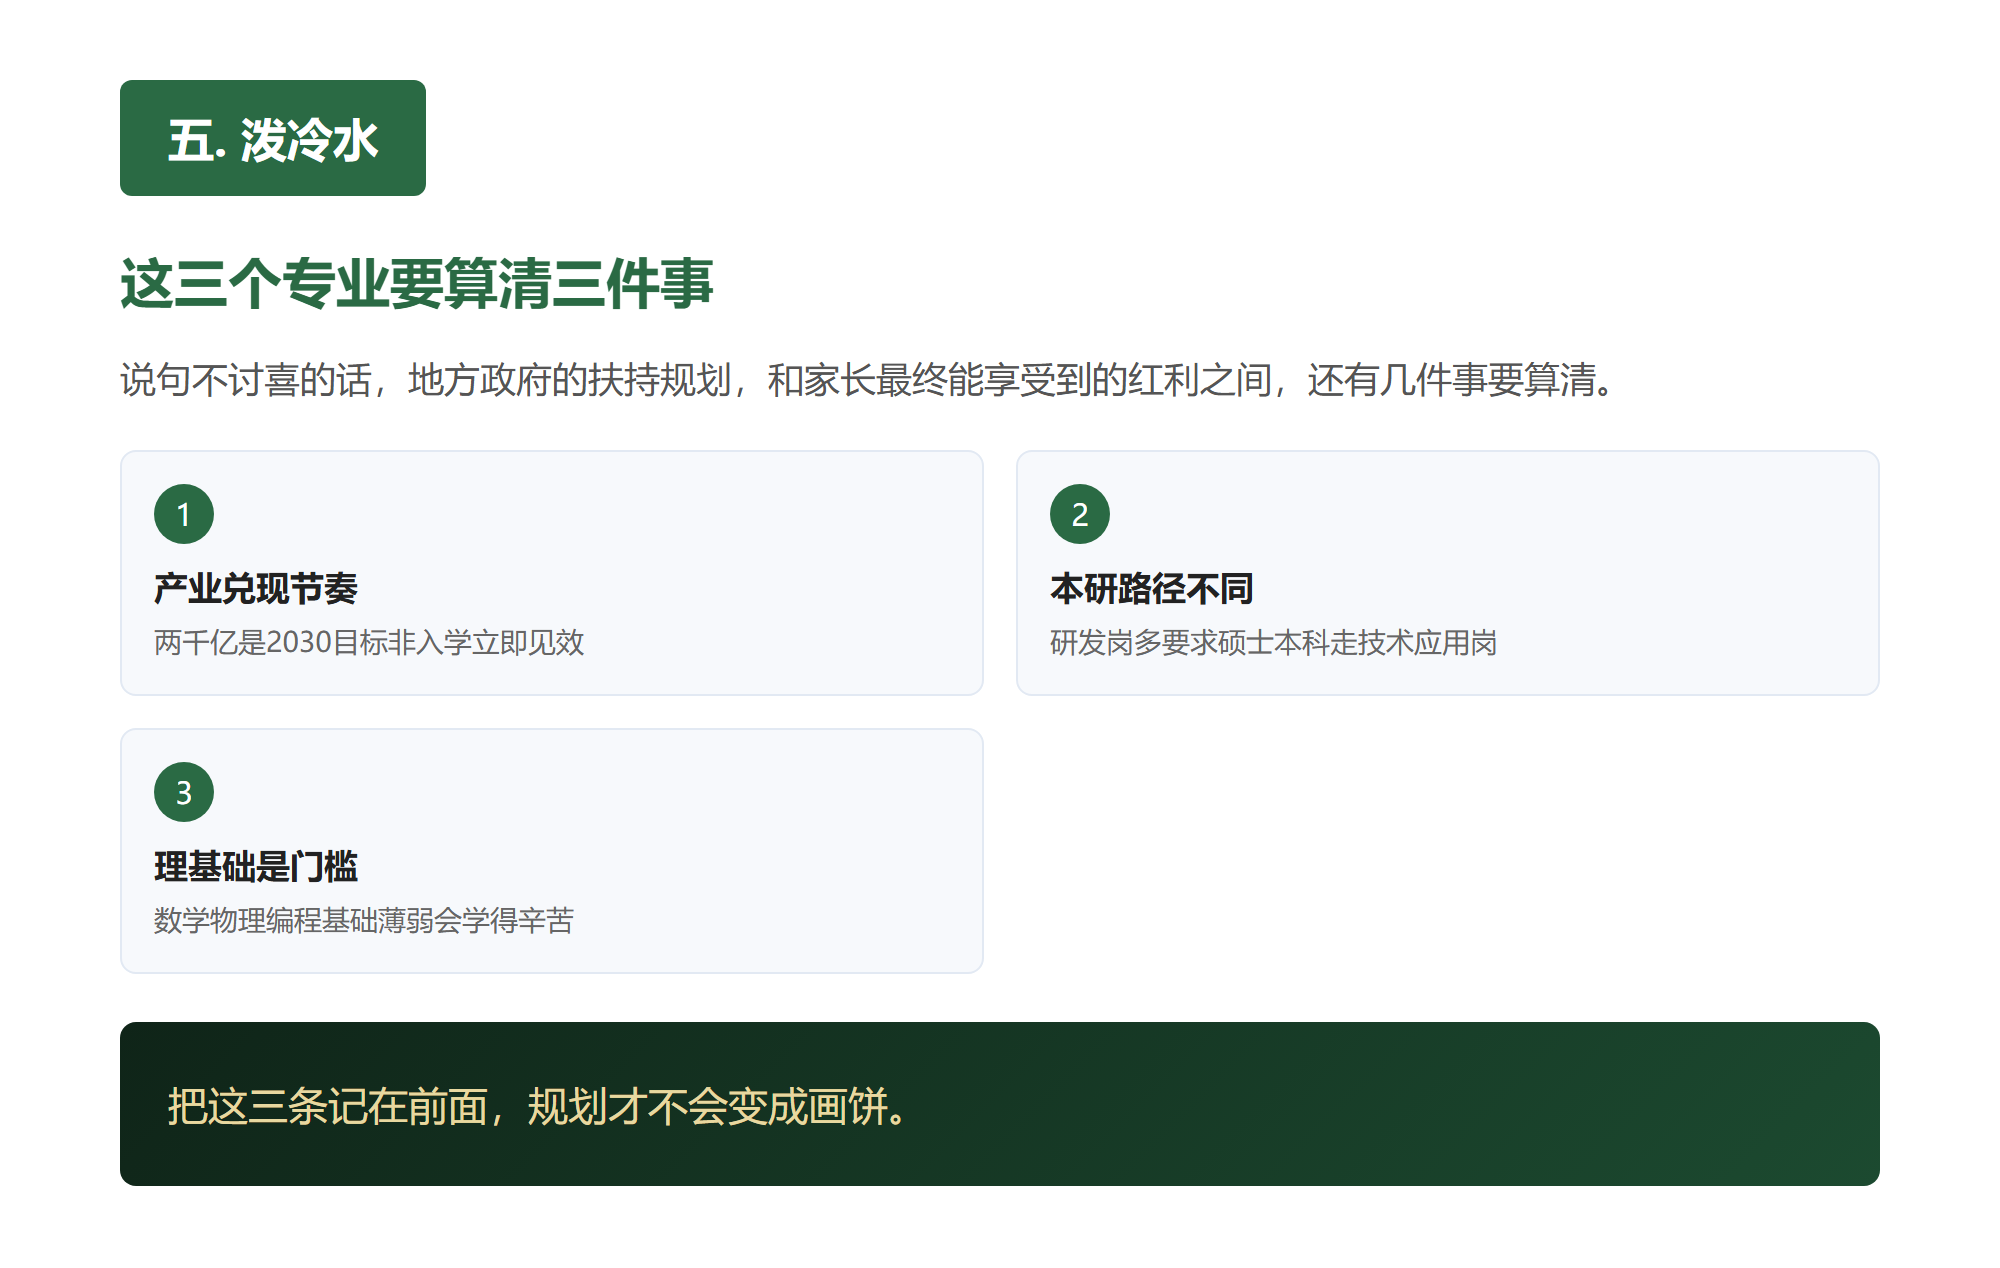
Task: Select card title 产业兑现节奏
Action: click(256, 589)
